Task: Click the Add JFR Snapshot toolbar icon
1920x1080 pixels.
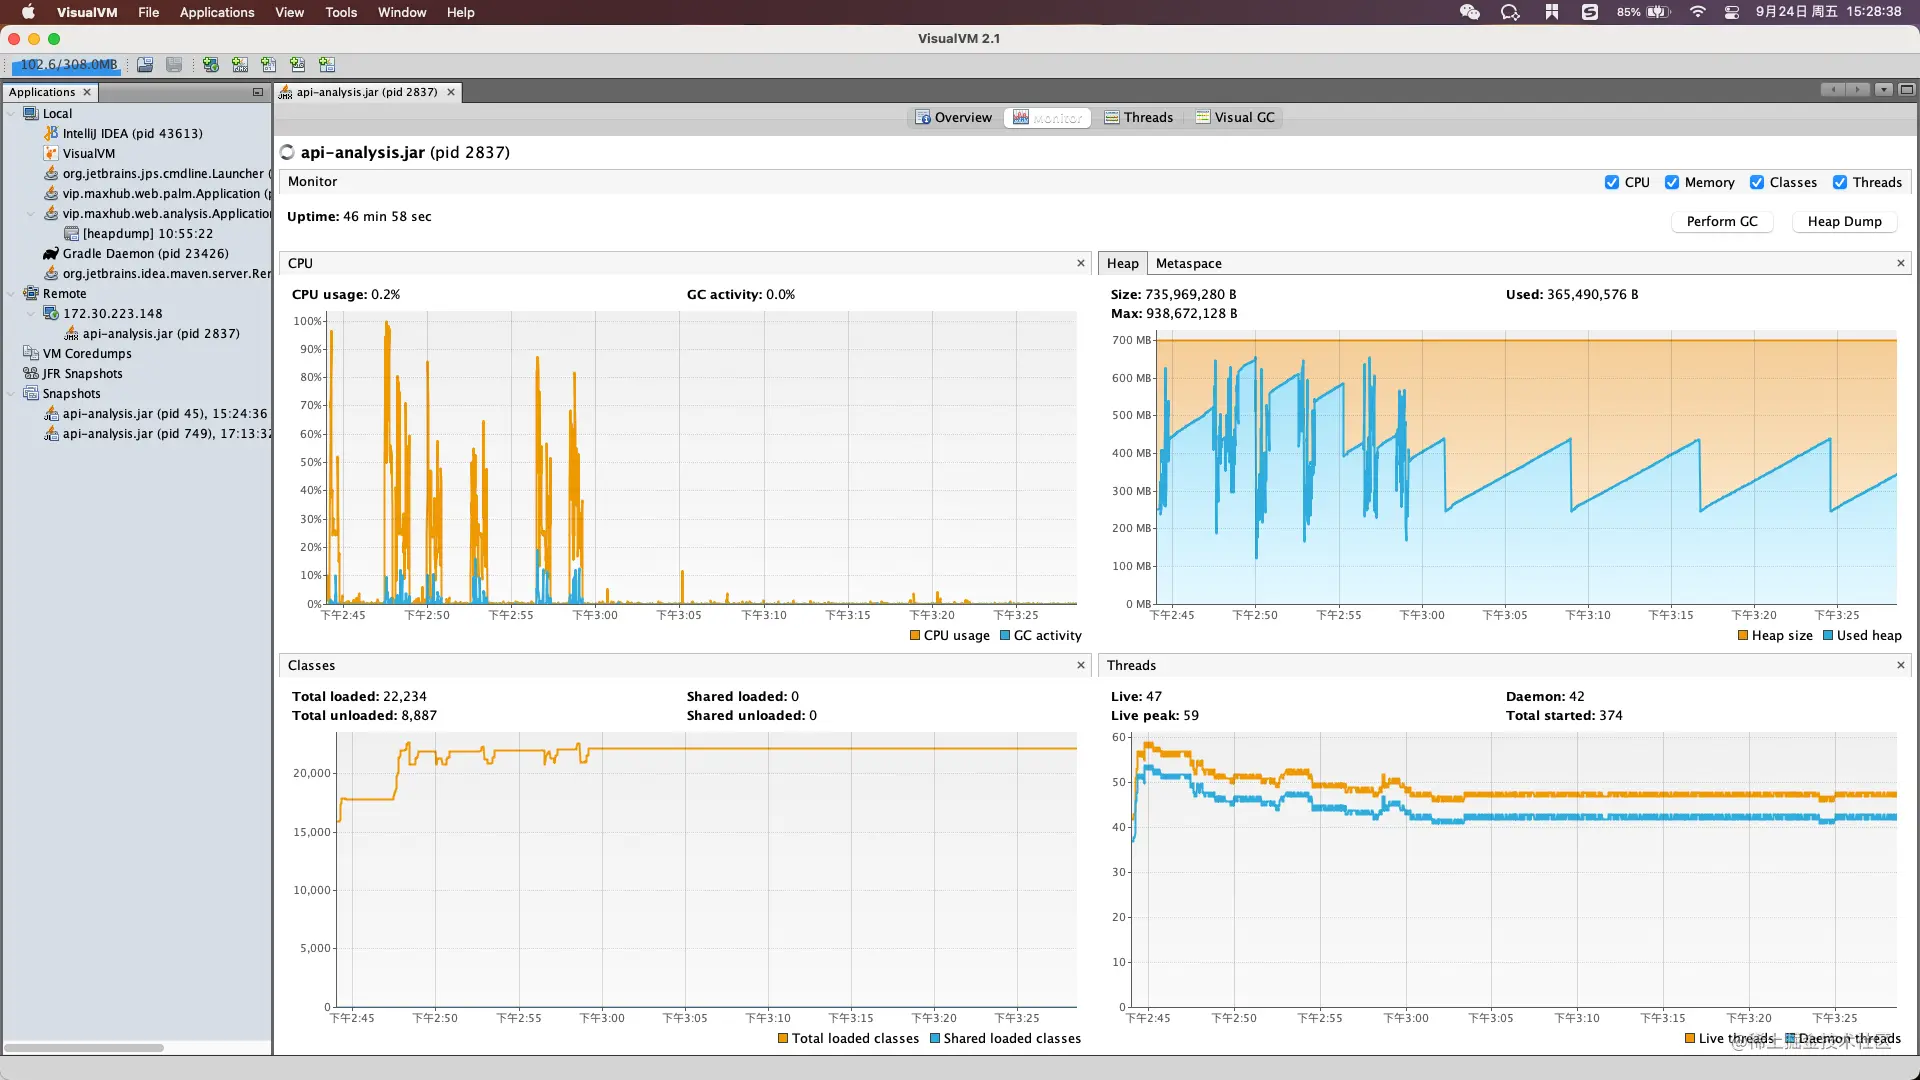Action: click(298, 65)
